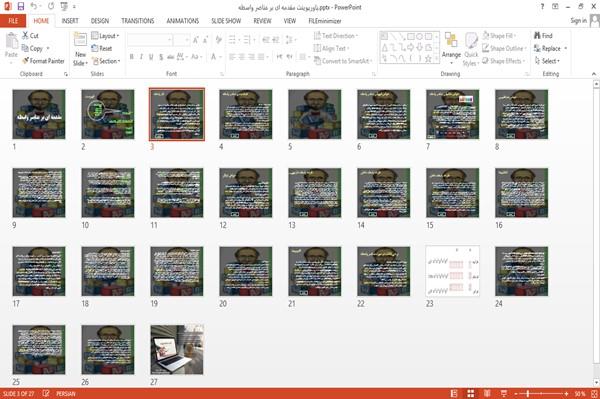Click Convert to SmartArt
This screenshot has width=600, height=399.
point(342,61)
